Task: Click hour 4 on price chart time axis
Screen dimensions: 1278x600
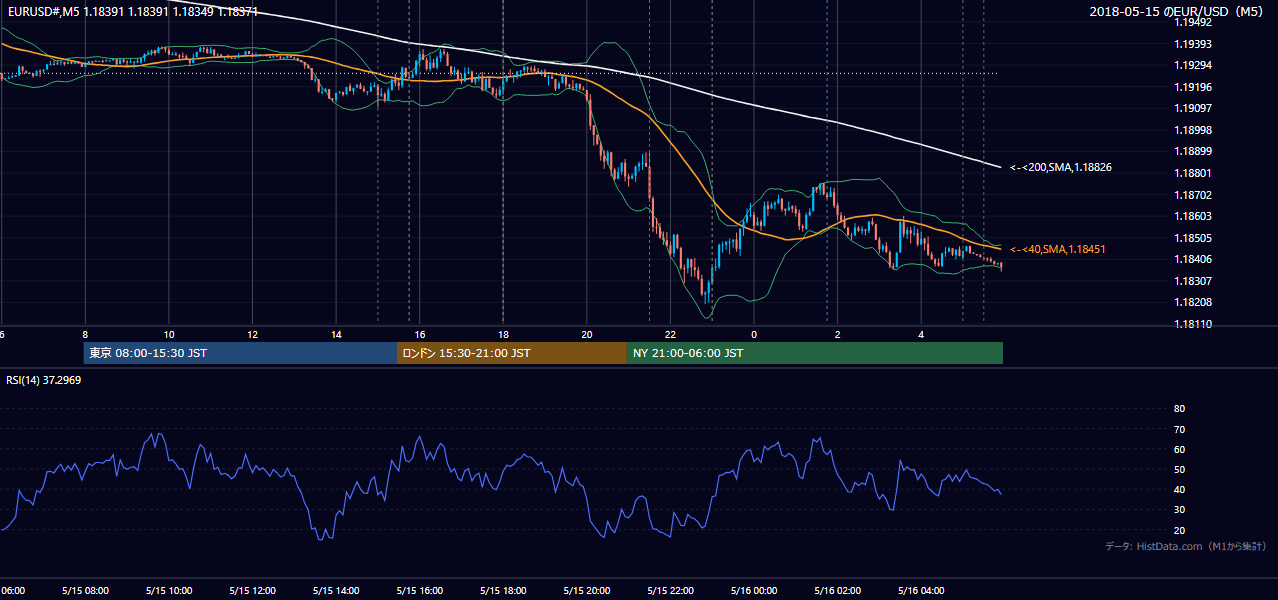Action: point(922,334)
